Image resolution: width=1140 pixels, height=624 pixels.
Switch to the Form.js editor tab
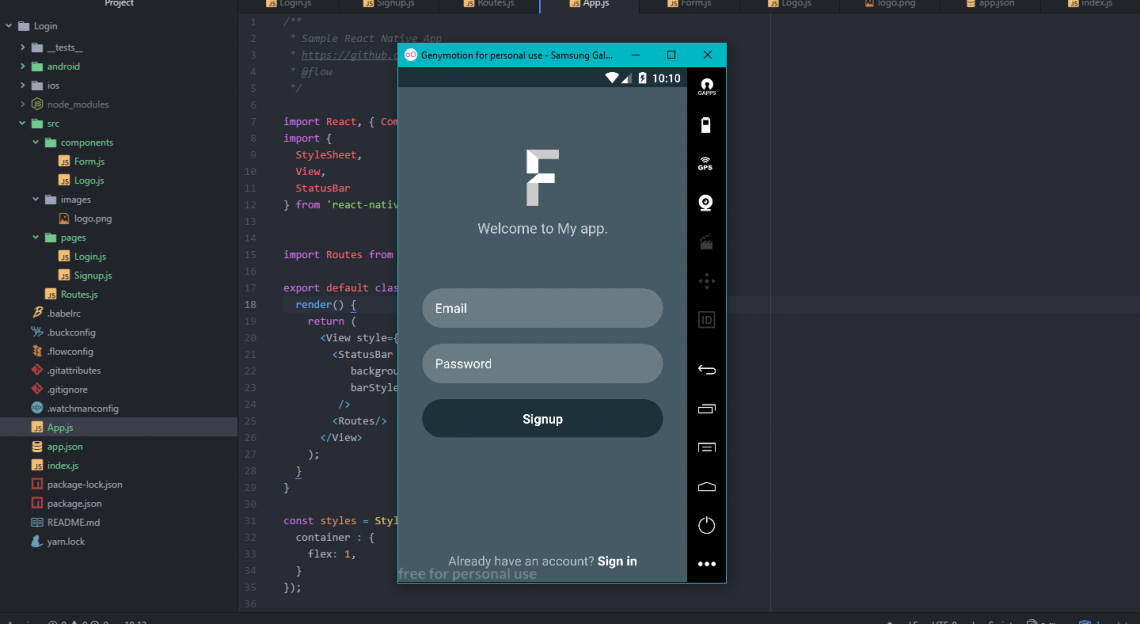click(x=690, y=5)
